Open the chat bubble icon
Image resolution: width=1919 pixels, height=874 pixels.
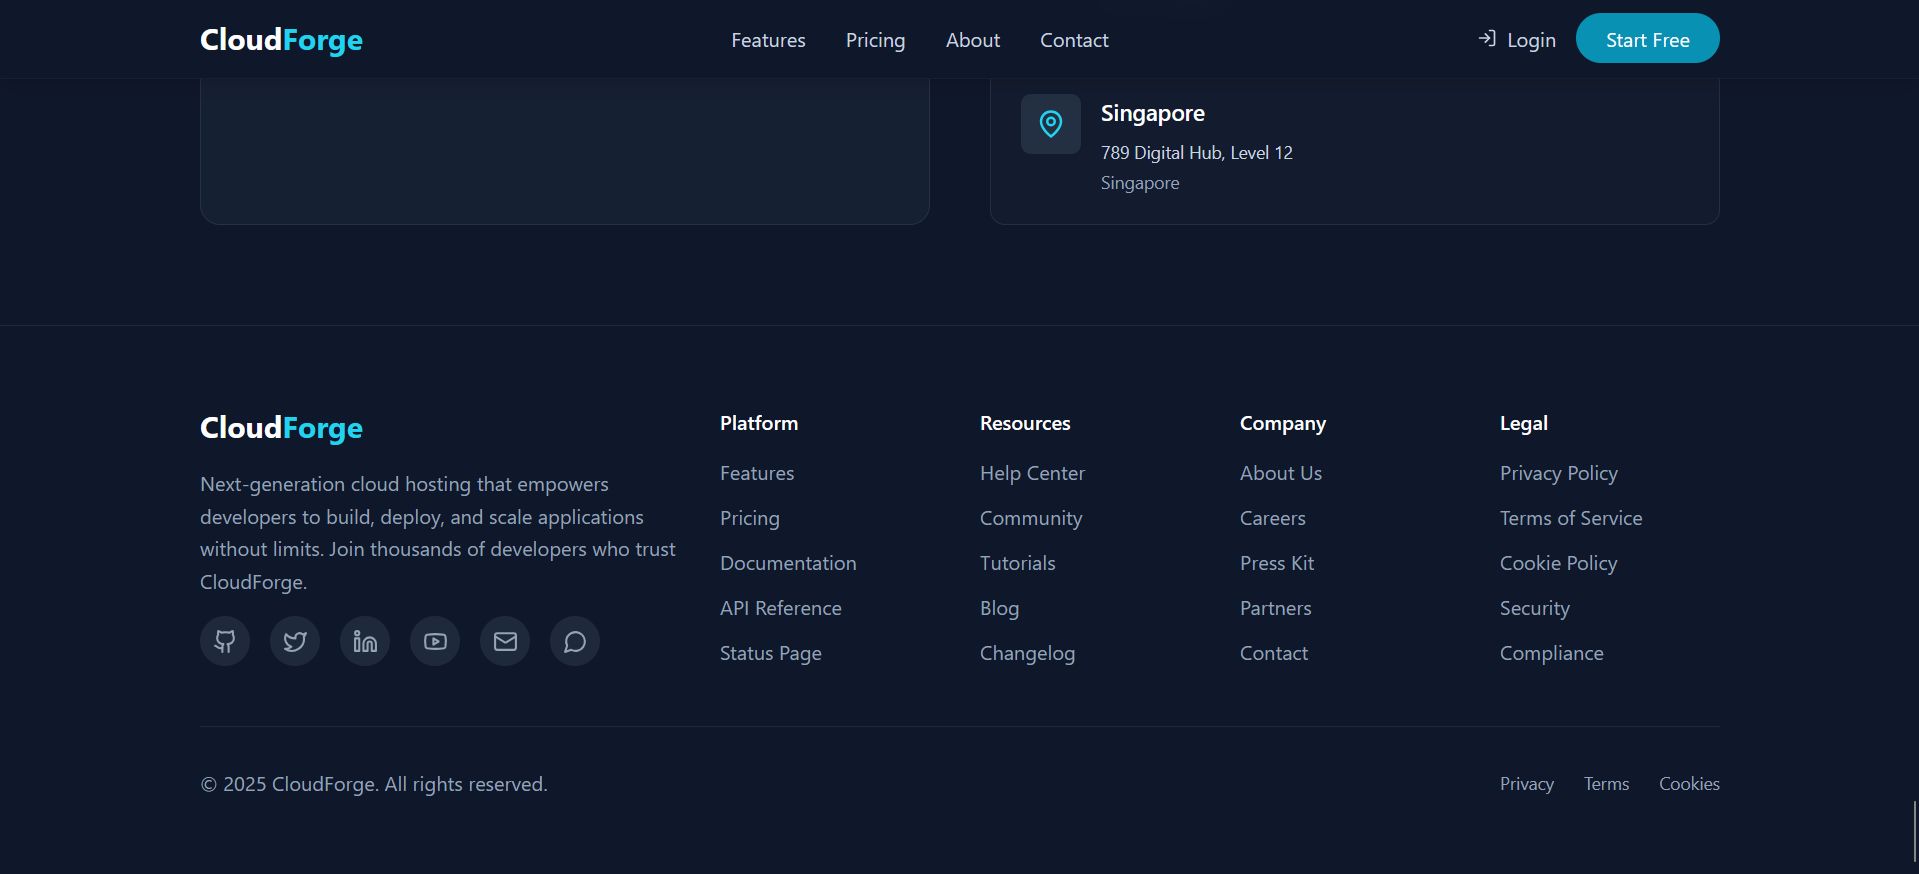pyautogui.click(x=575, y=641)
